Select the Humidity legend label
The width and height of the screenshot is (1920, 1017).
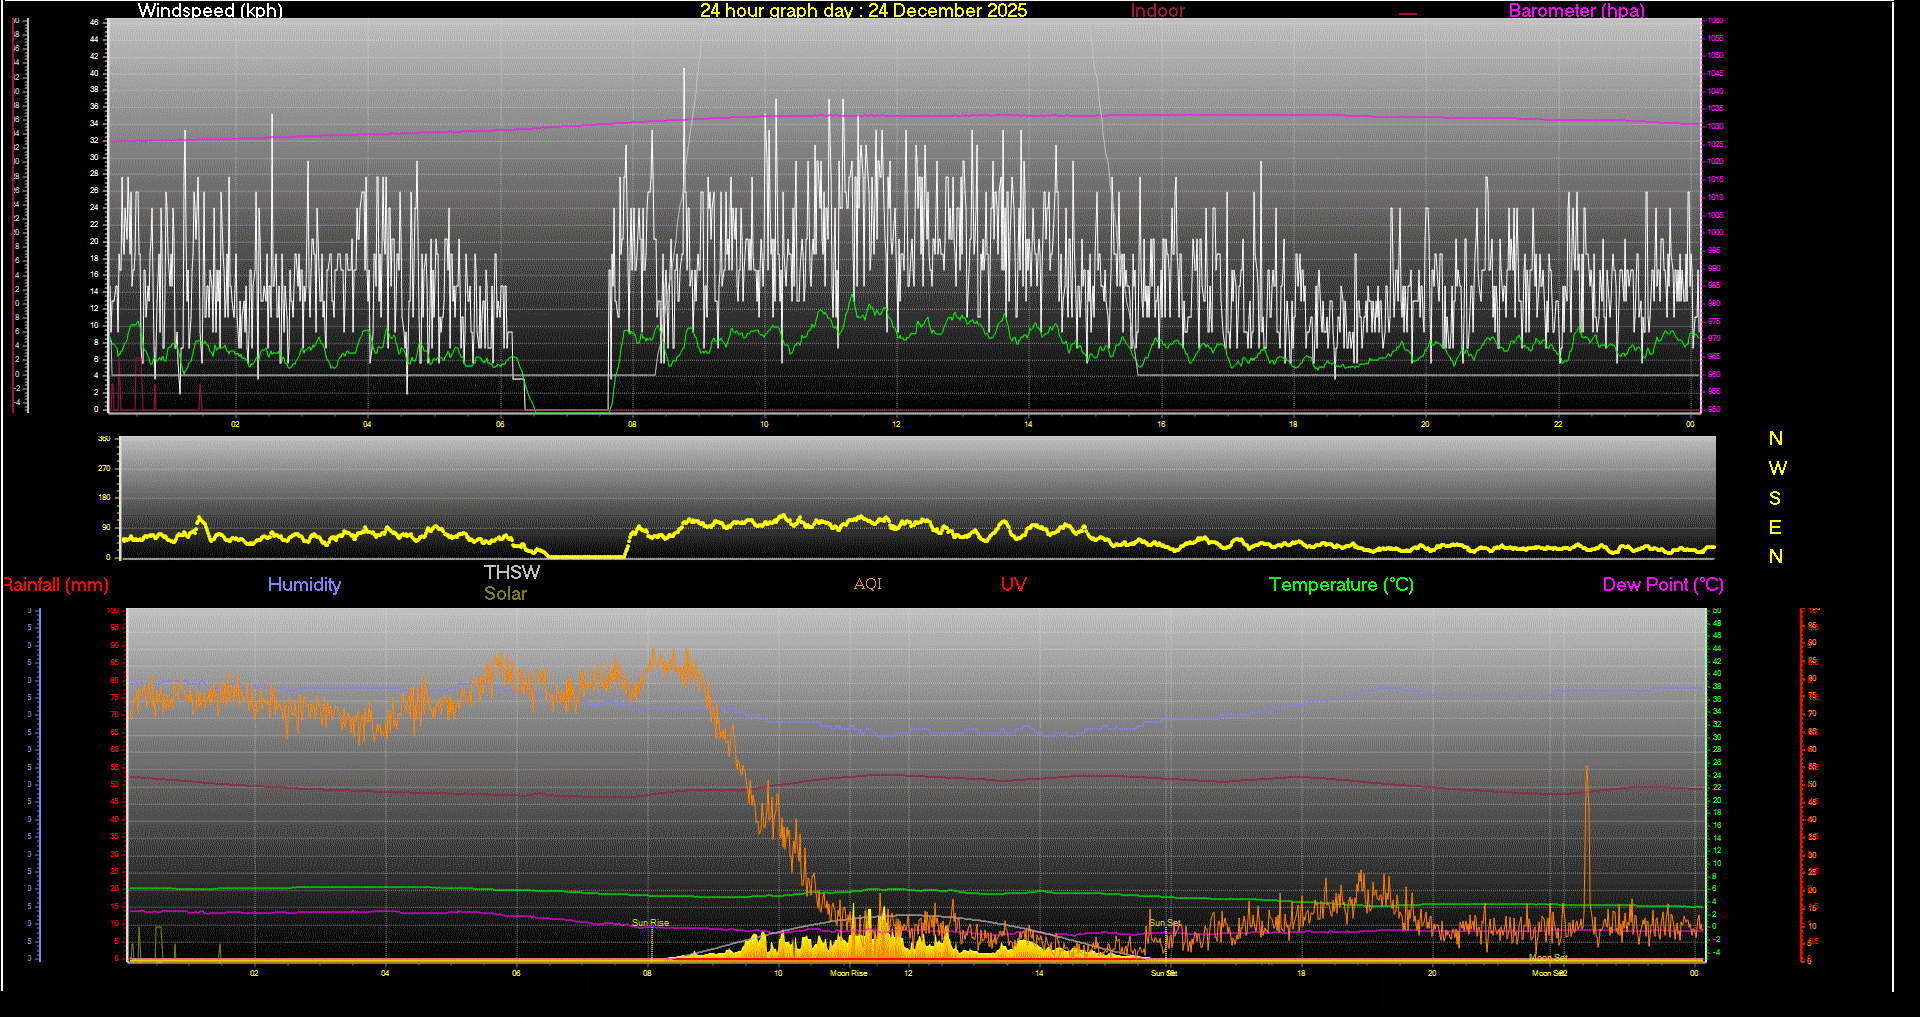point(304,585)
